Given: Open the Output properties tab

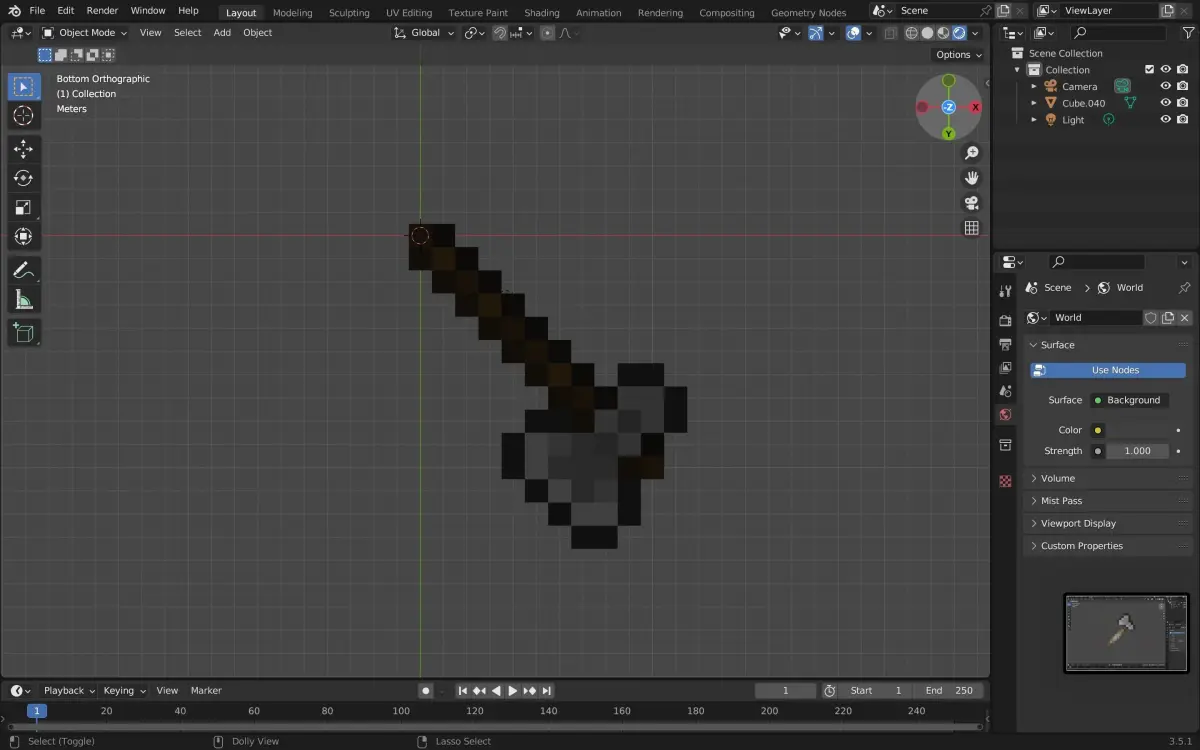Looking at the screenshot, I should (1005, 344).
